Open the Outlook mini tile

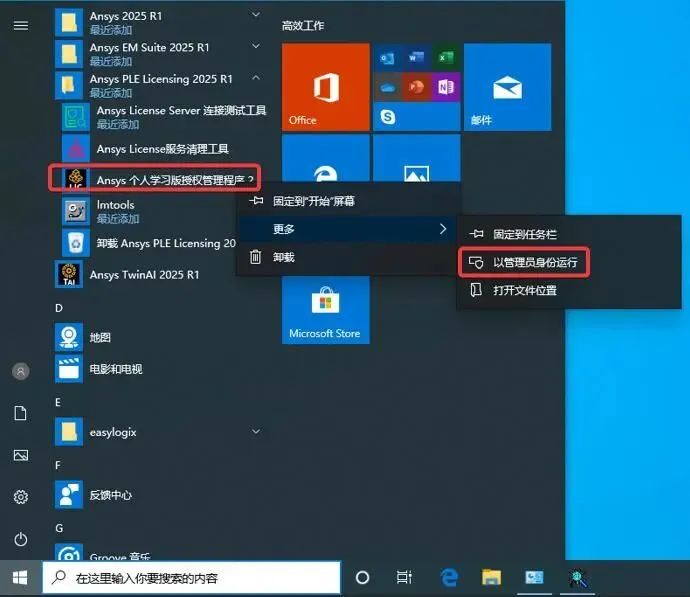(x=387, y=58)
